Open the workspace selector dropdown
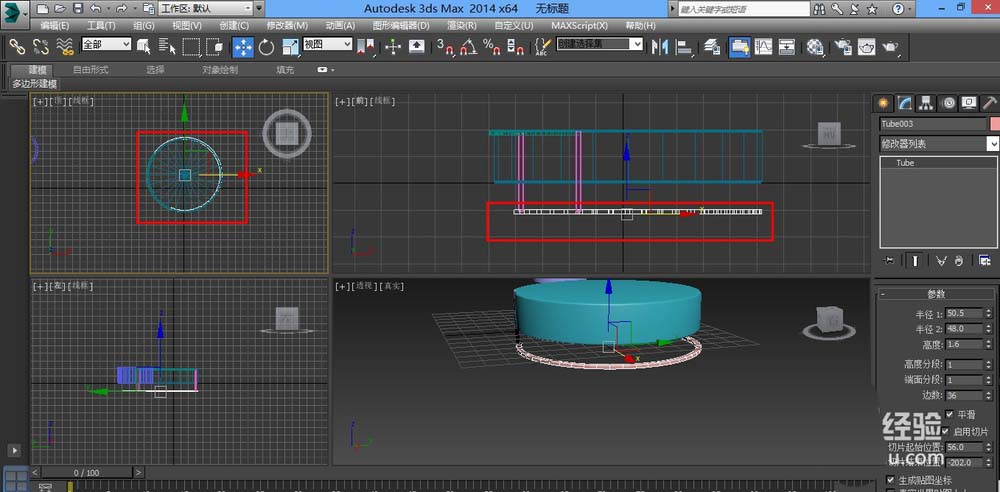 pos(205,9)
